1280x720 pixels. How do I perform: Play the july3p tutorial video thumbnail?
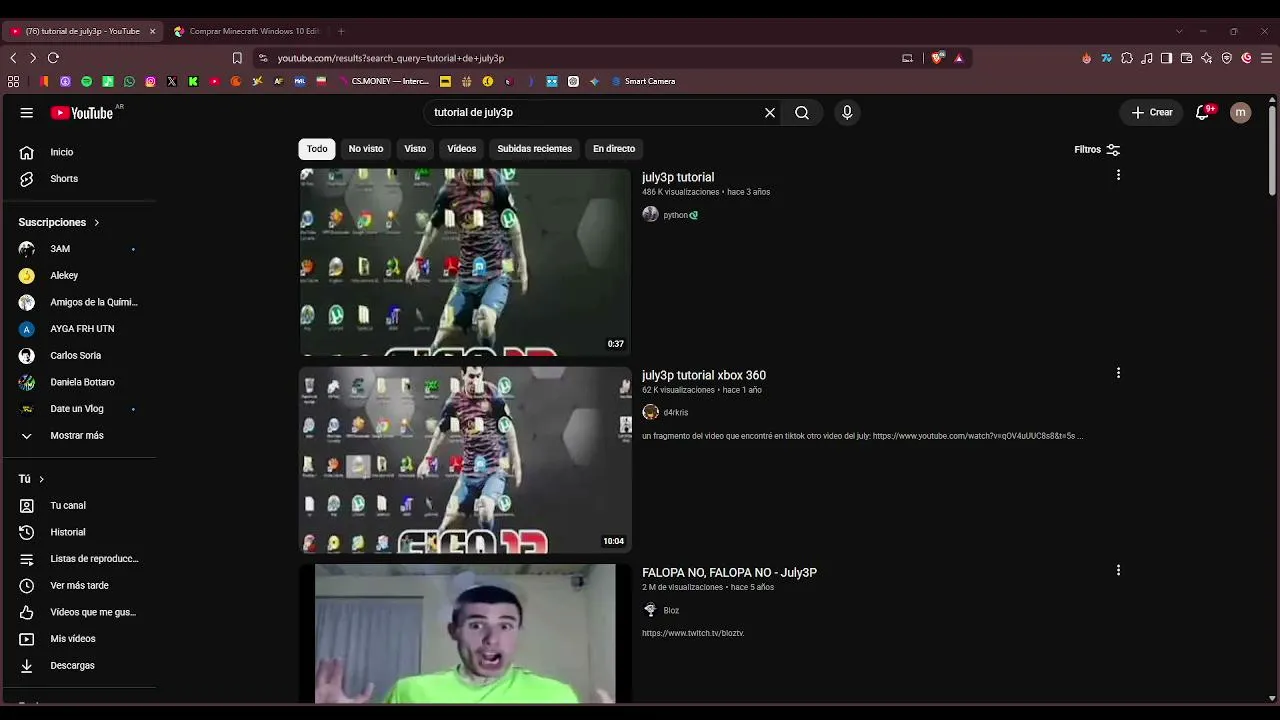click(x=465, y=262)
